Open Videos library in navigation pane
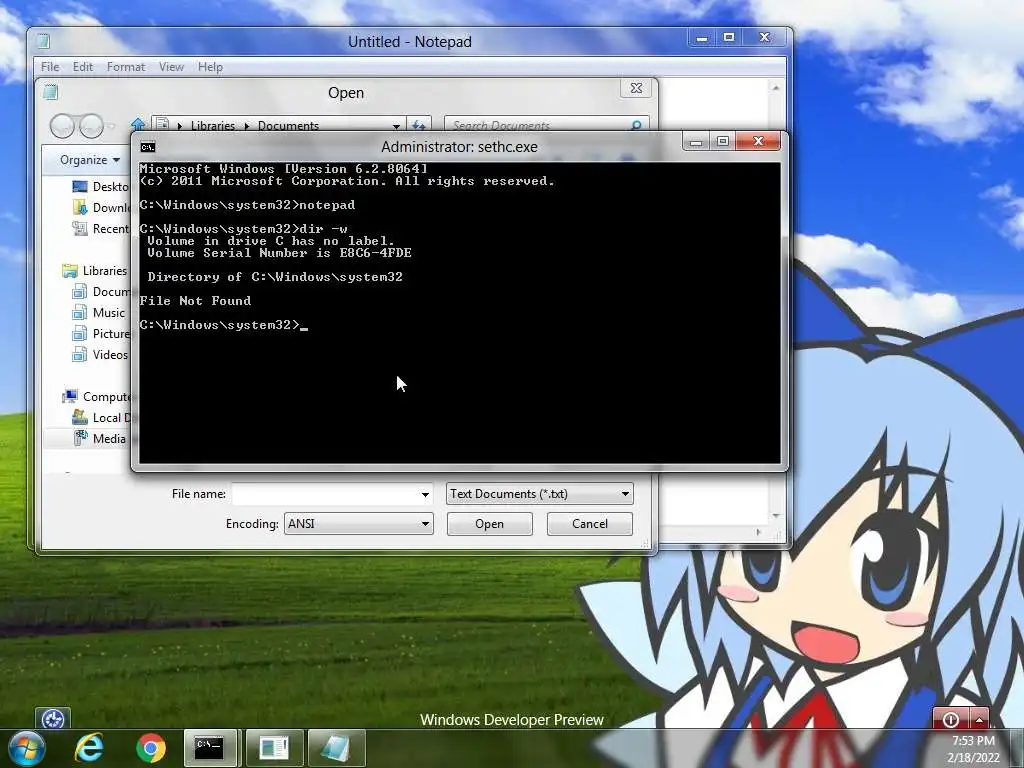 pos(100,354)
